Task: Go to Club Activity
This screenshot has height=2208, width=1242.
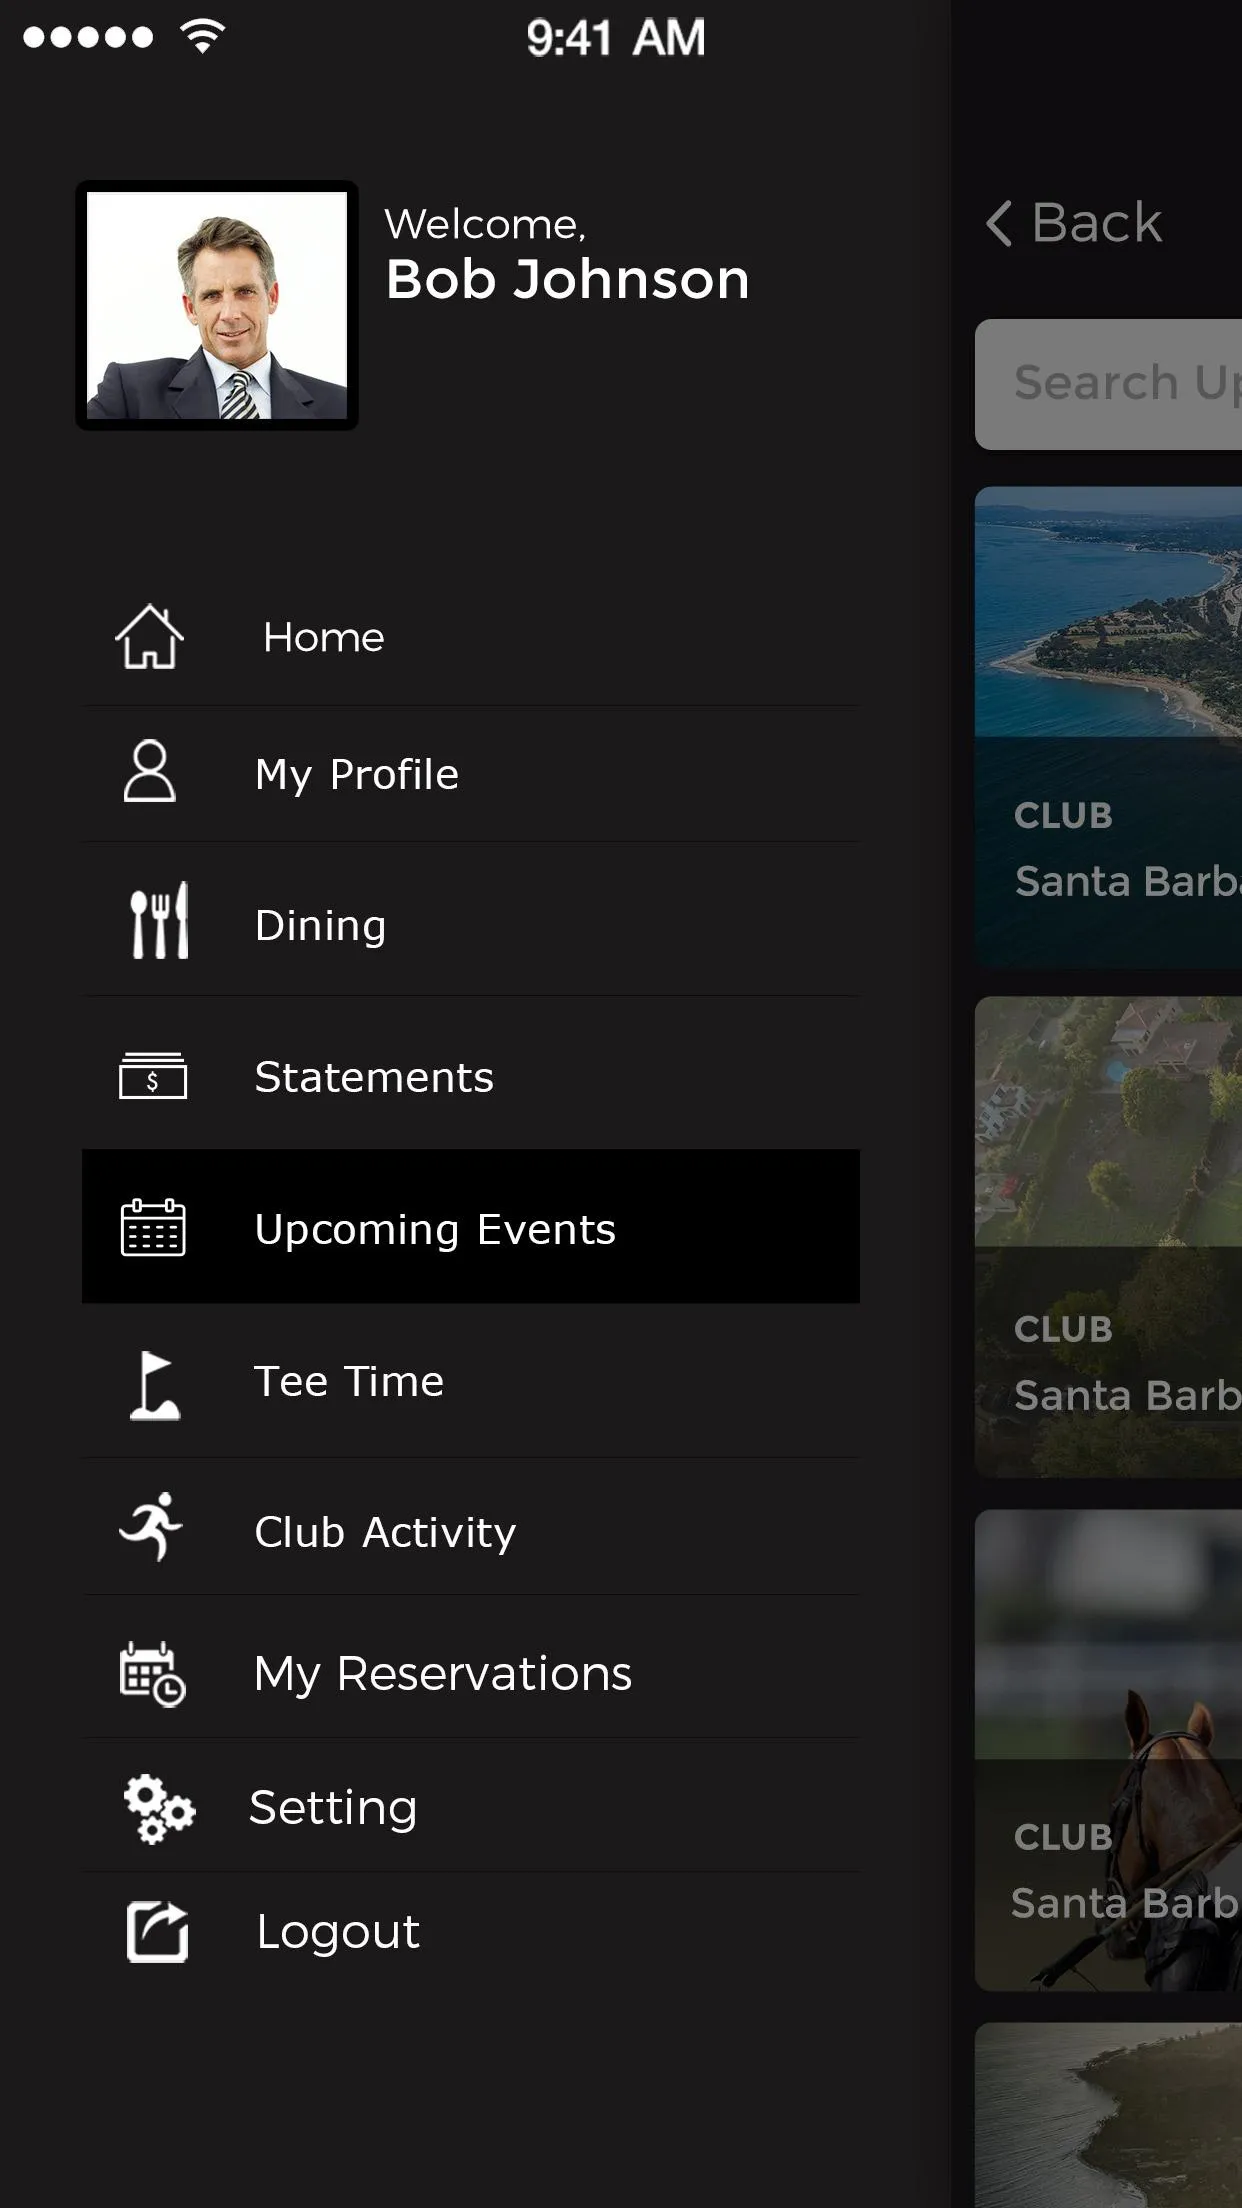Action: point(471,1527)
